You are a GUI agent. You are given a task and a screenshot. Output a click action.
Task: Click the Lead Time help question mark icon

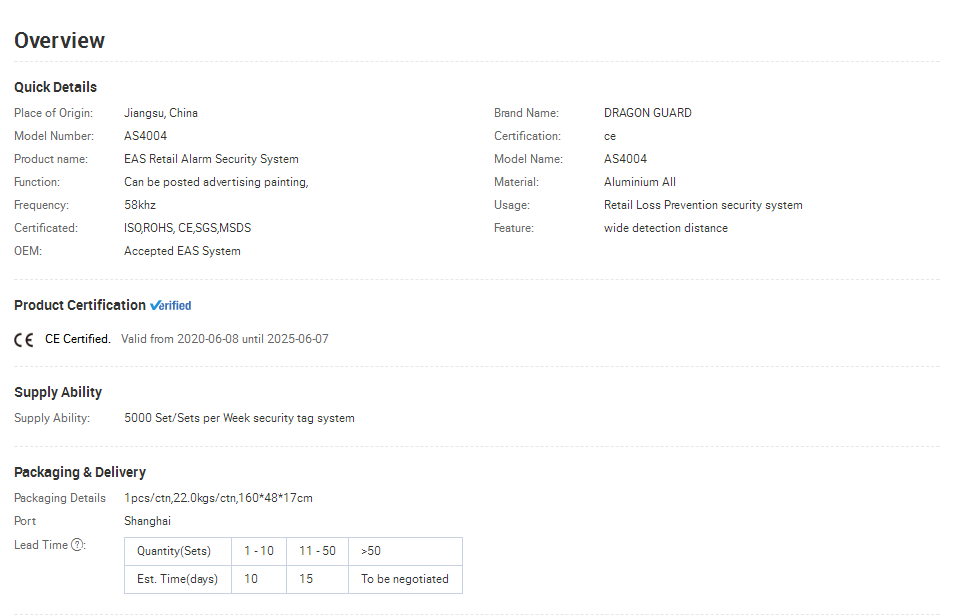tap(77, 545)
